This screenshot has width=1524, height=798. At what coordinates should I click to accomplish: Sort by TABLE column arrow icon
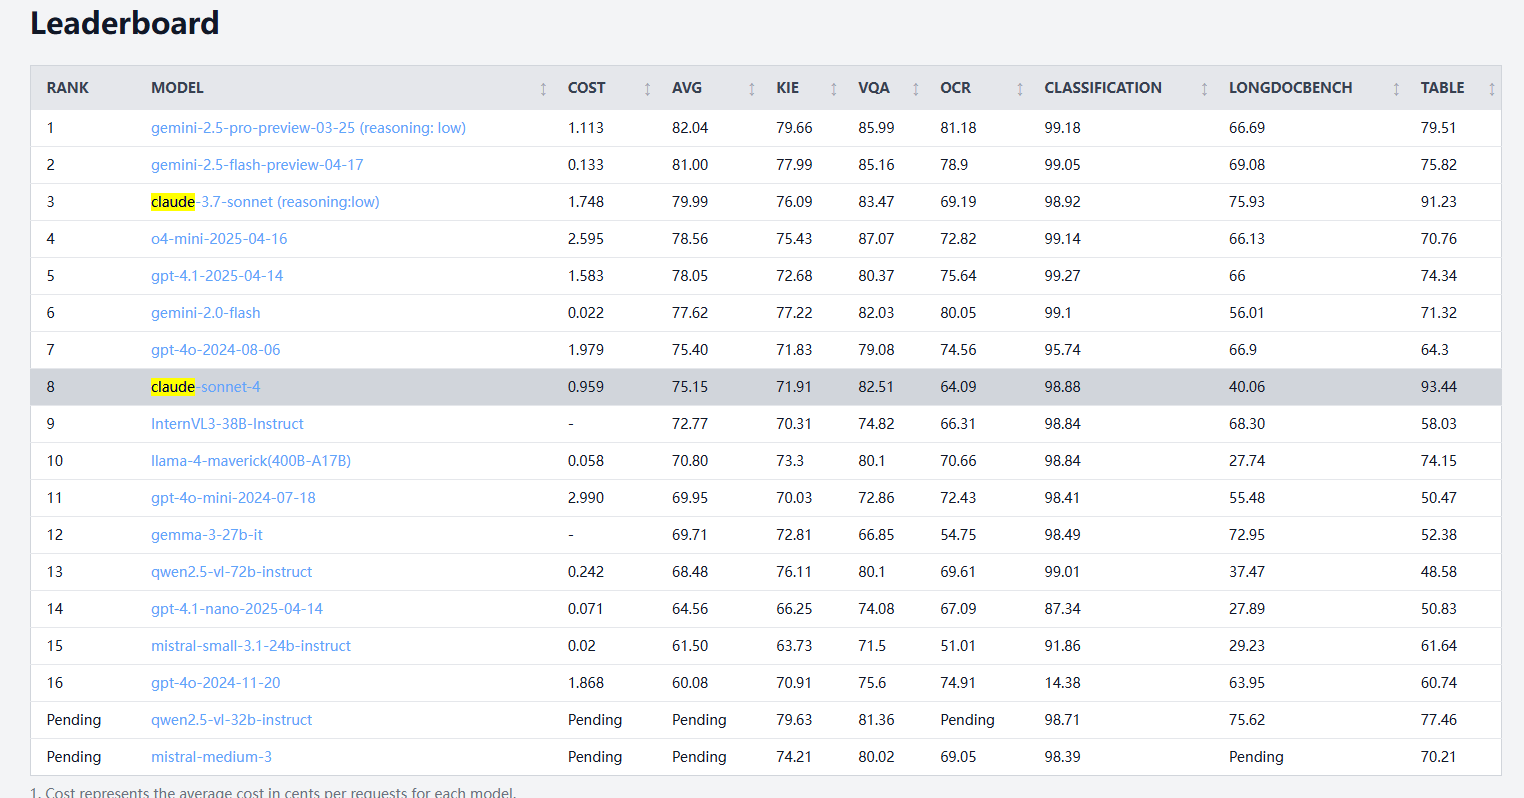click(1491, 89)
